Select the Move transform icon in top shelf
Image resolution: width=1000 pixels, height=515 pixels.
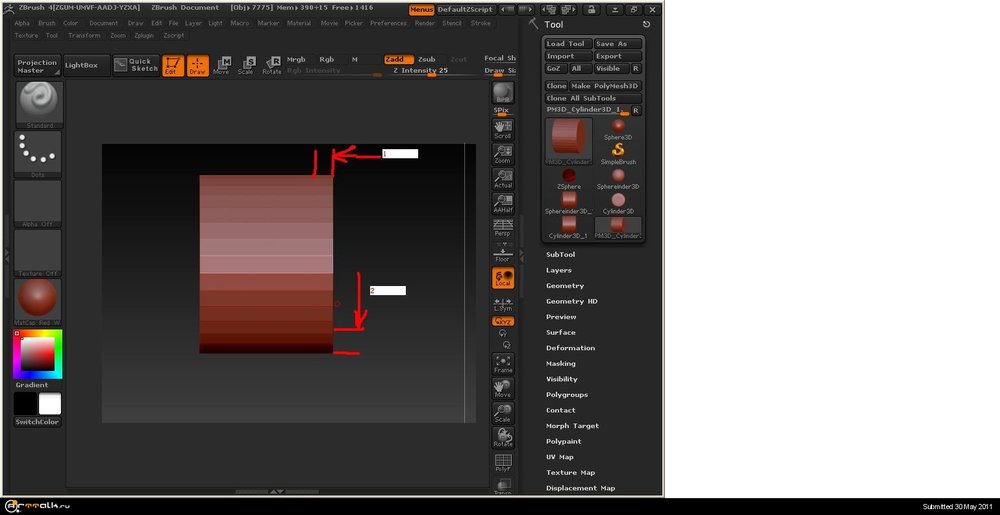tap(221, 65)
